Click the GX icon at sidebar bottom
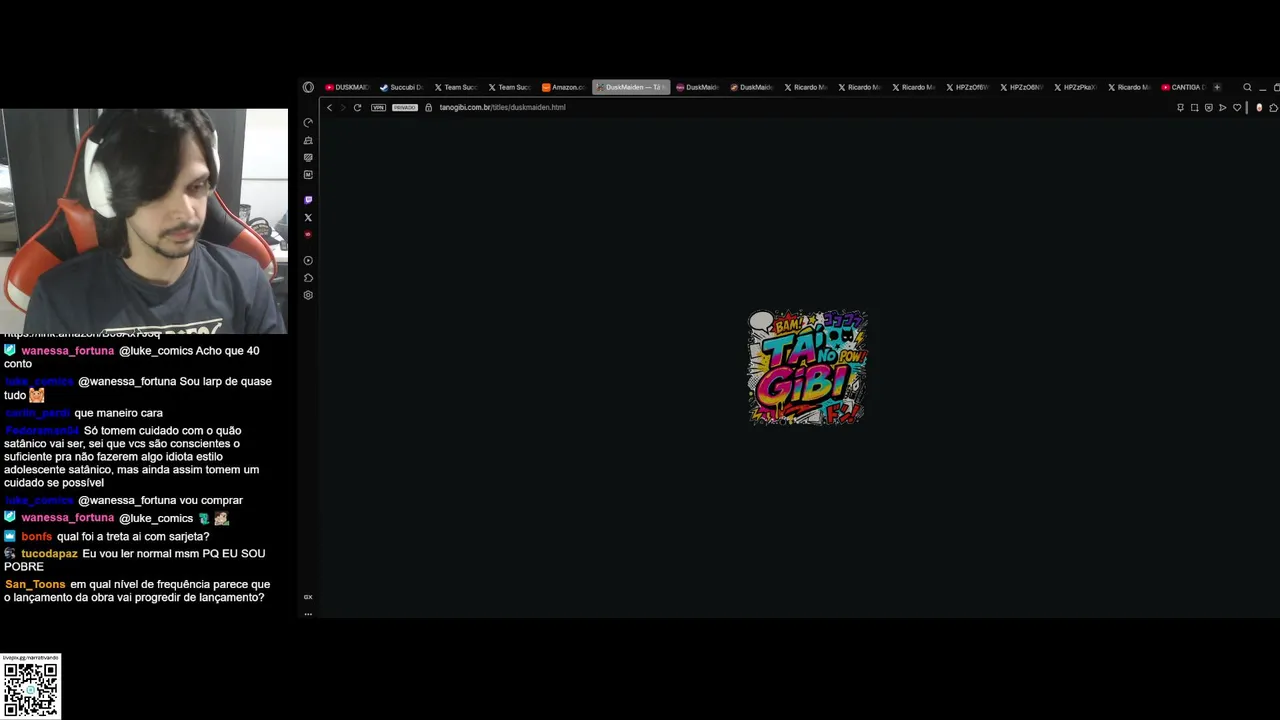Screen dimensions: 1280x720 point(308,597)
